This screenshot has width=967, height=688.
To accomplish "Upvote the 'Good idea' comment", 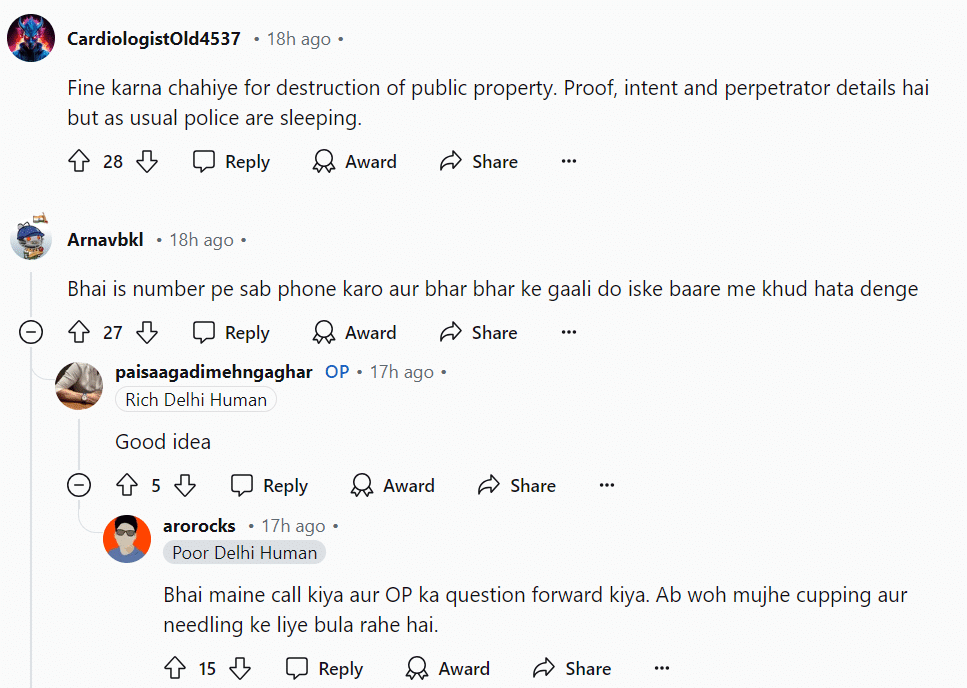I will (127, 486).
